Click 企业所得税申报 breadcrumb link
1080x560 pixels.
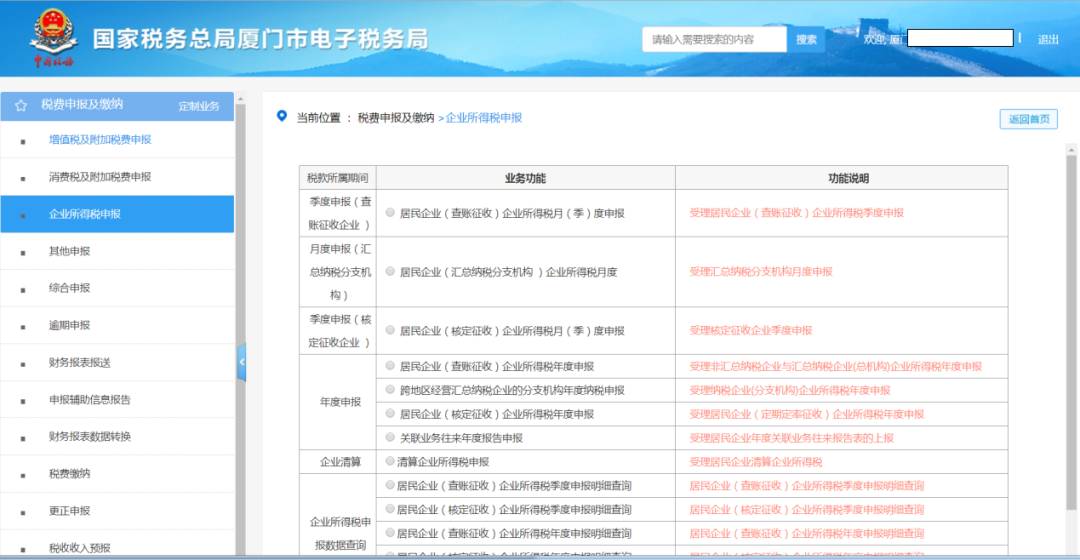coord(484,118)
